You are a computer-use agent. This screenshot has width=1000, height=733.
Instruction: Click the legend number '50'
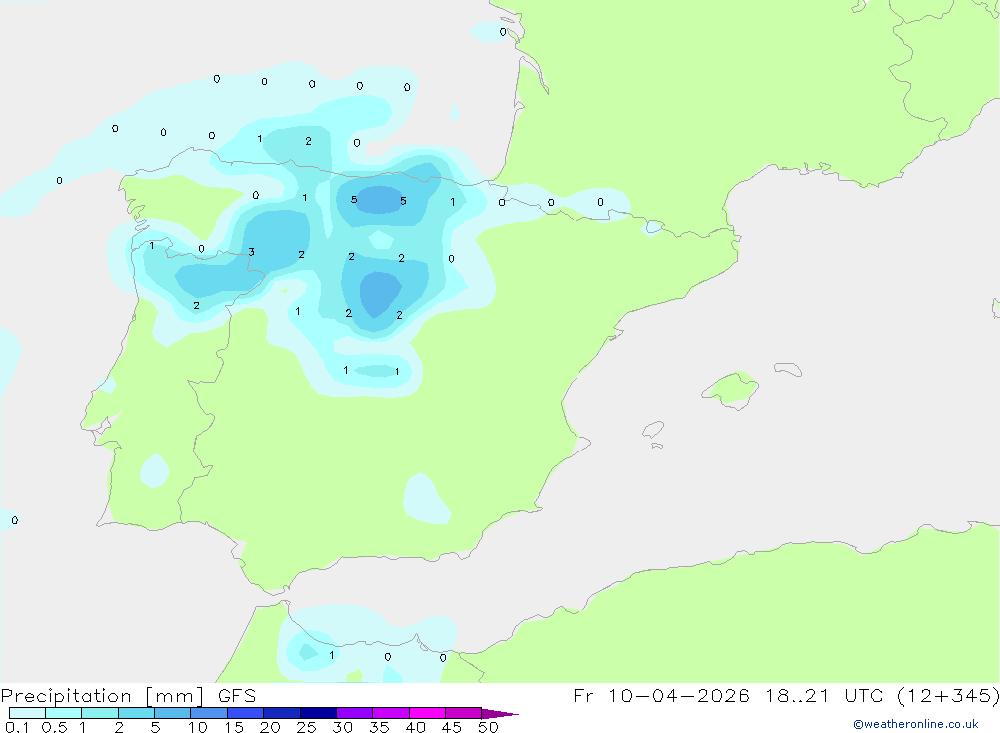(489, 727)
